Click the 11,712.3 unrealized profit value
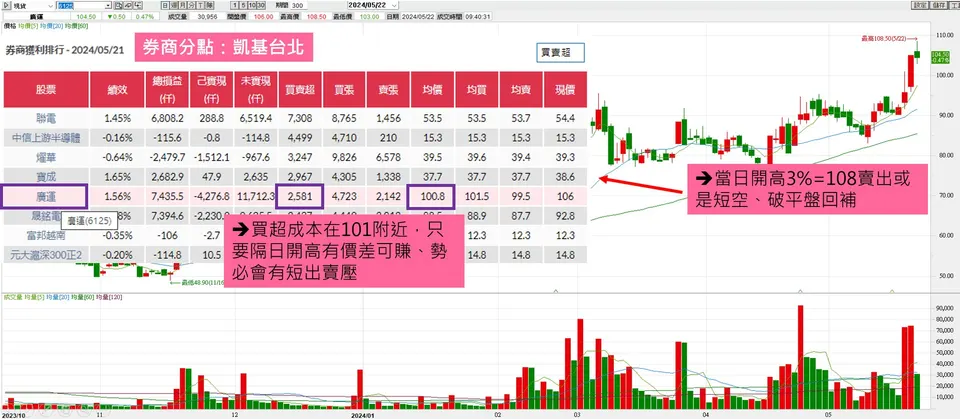Image resolution: width=960 pixels, height=419 pixels. (255, 196)
